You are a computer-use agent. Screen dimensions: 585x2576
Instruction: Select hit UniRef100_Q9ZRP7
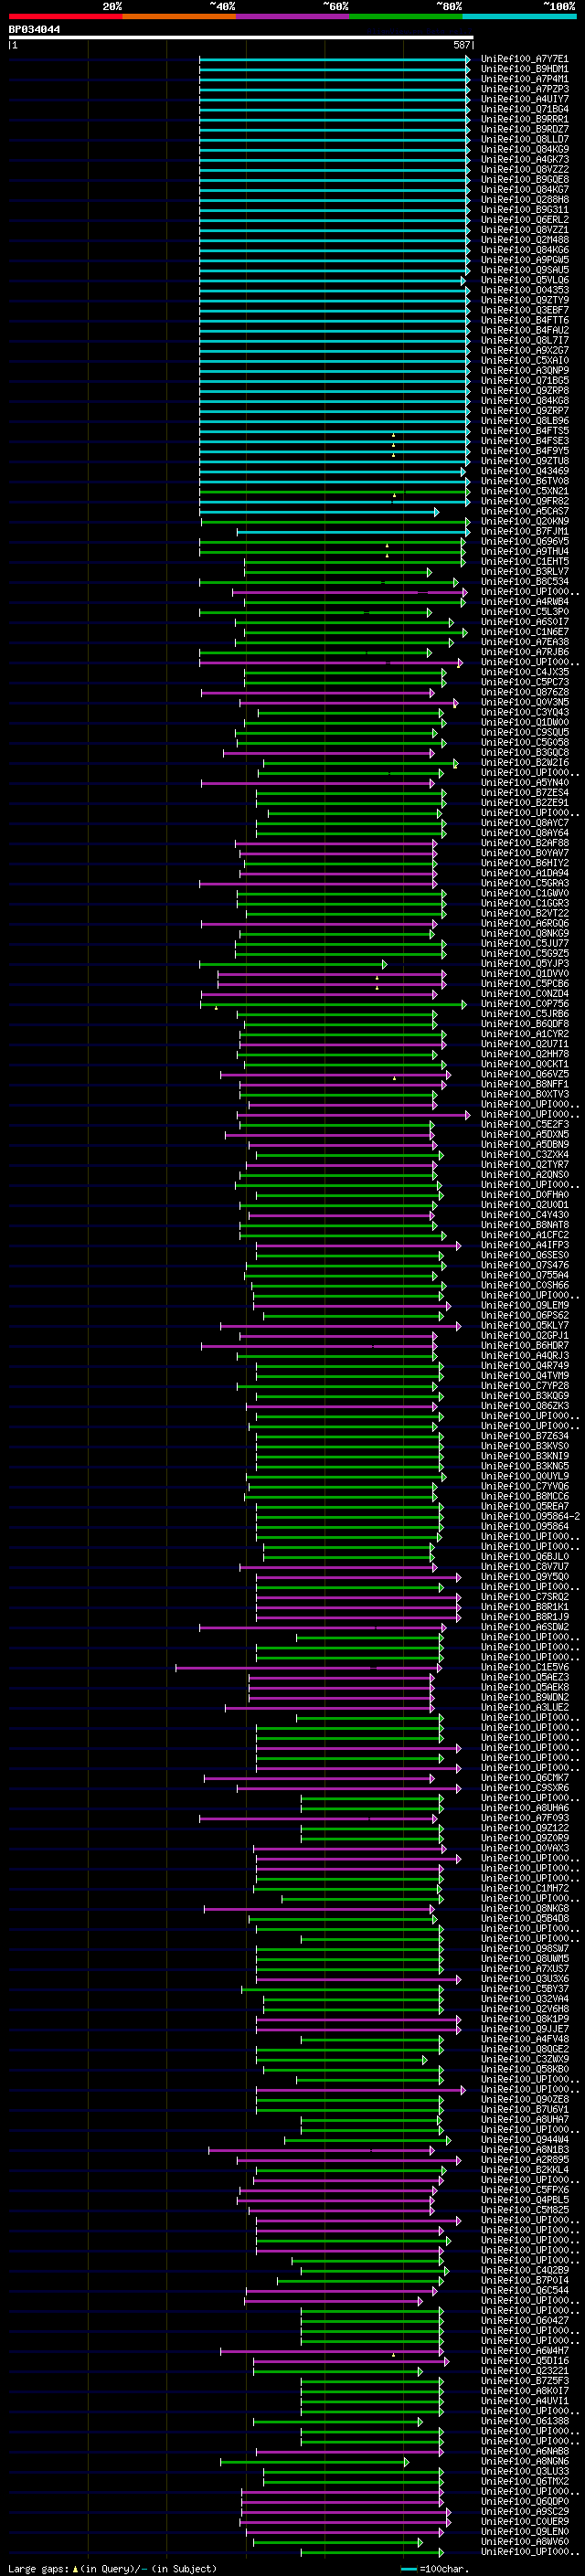524,411
